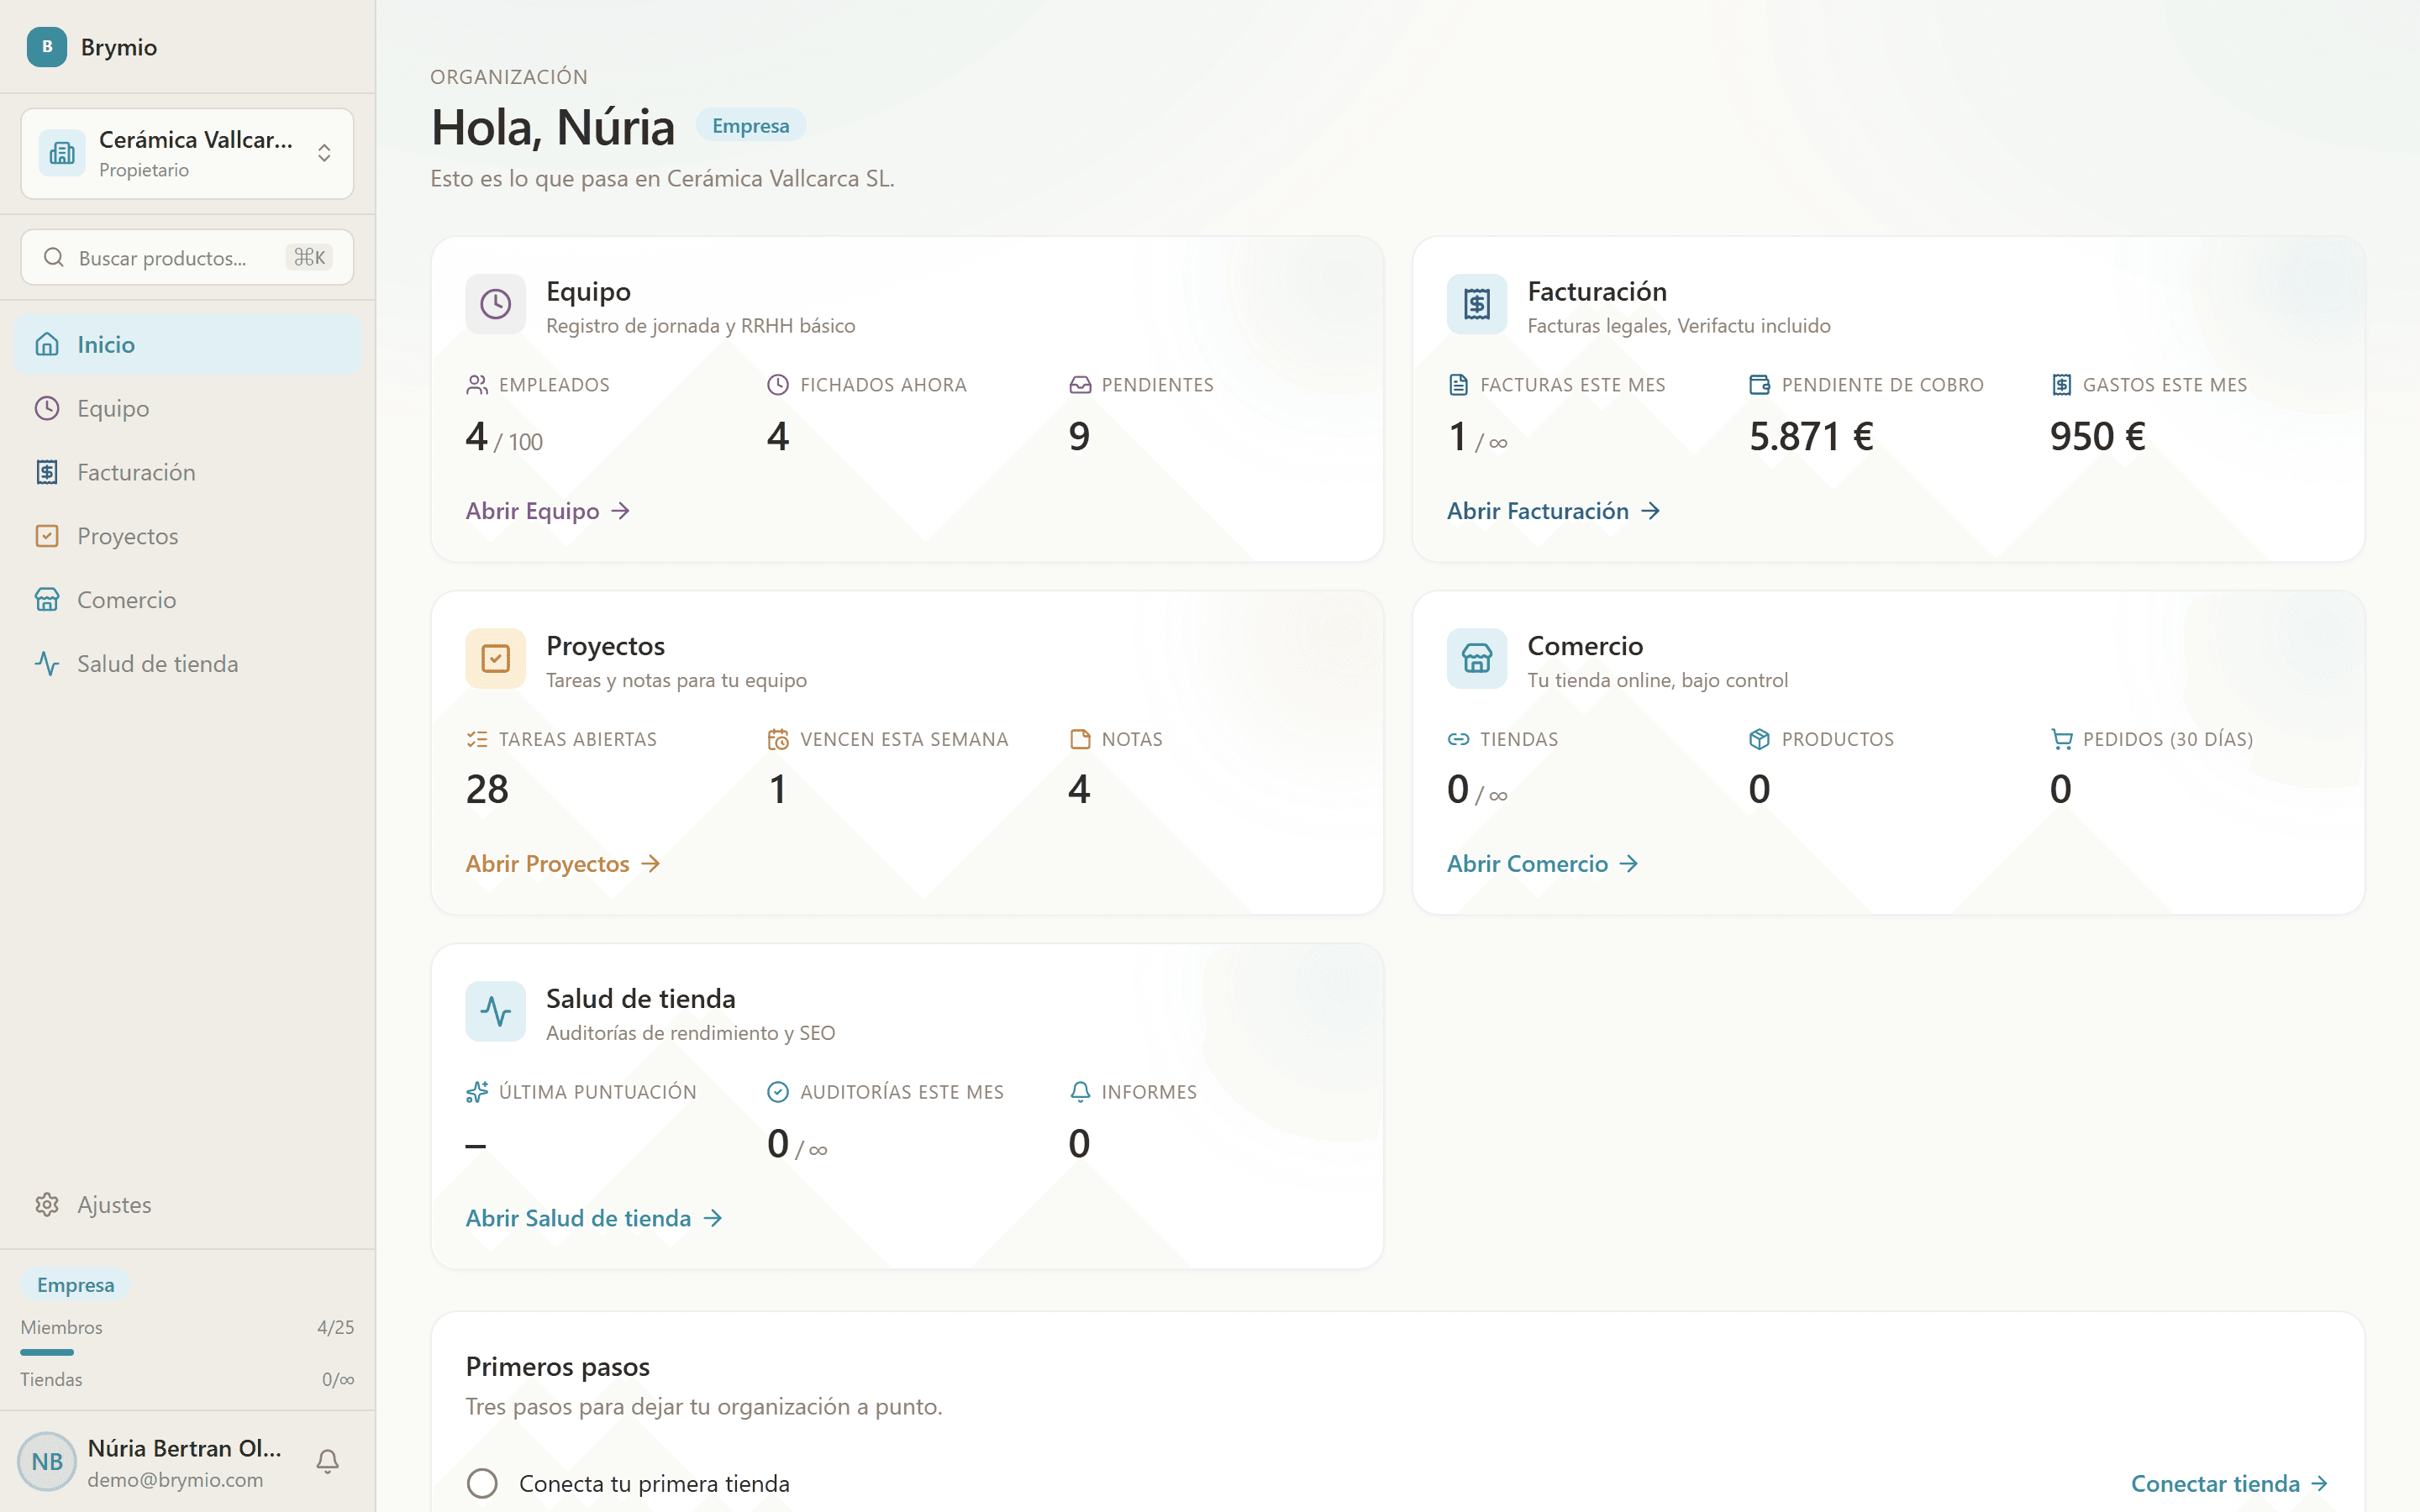Click the Pedidos shopping cart icon
2420x1512 pixels.
pyautogui.click(x=2061, y=739)
